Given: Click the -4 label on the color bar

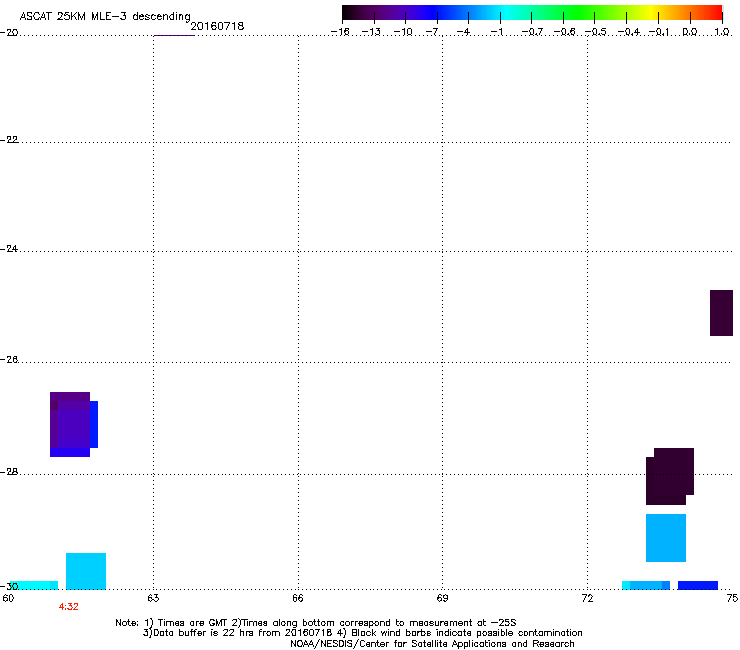Looking at the screenshot, I should coord(464,32).
